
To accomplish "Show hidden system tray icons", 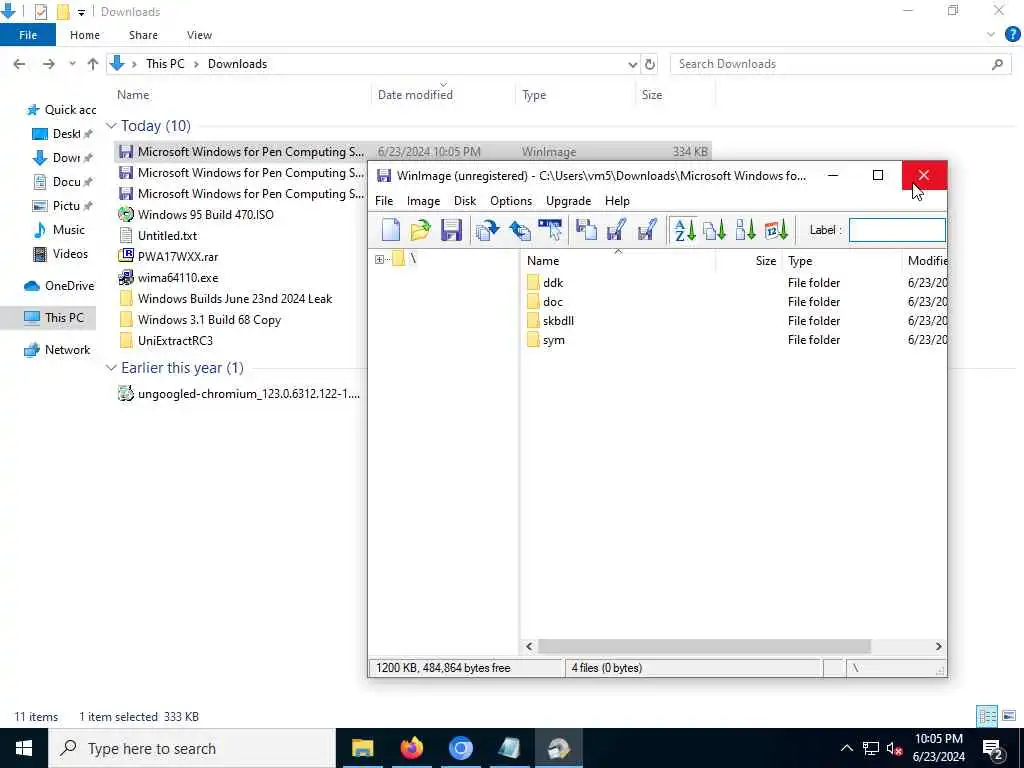I will pos(846,748).
